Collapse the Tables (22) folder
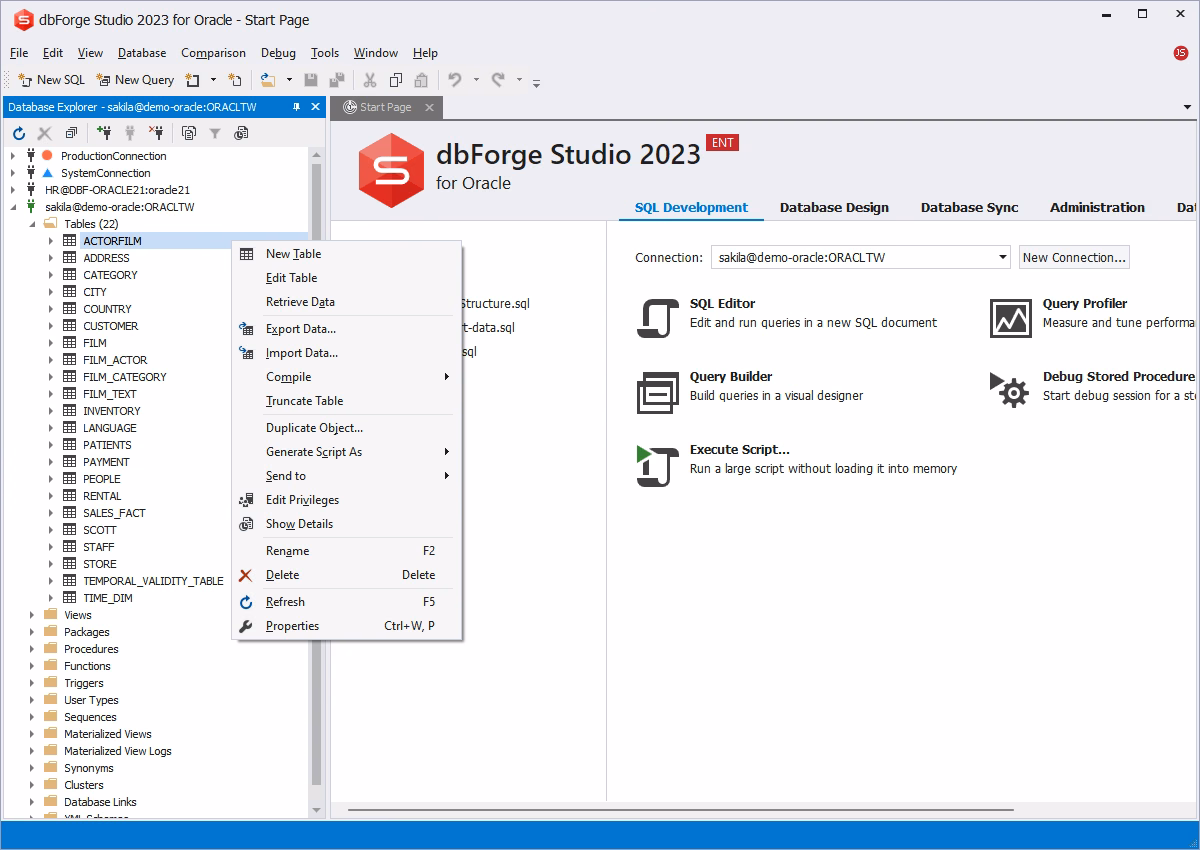 click(x=32, y=224)
